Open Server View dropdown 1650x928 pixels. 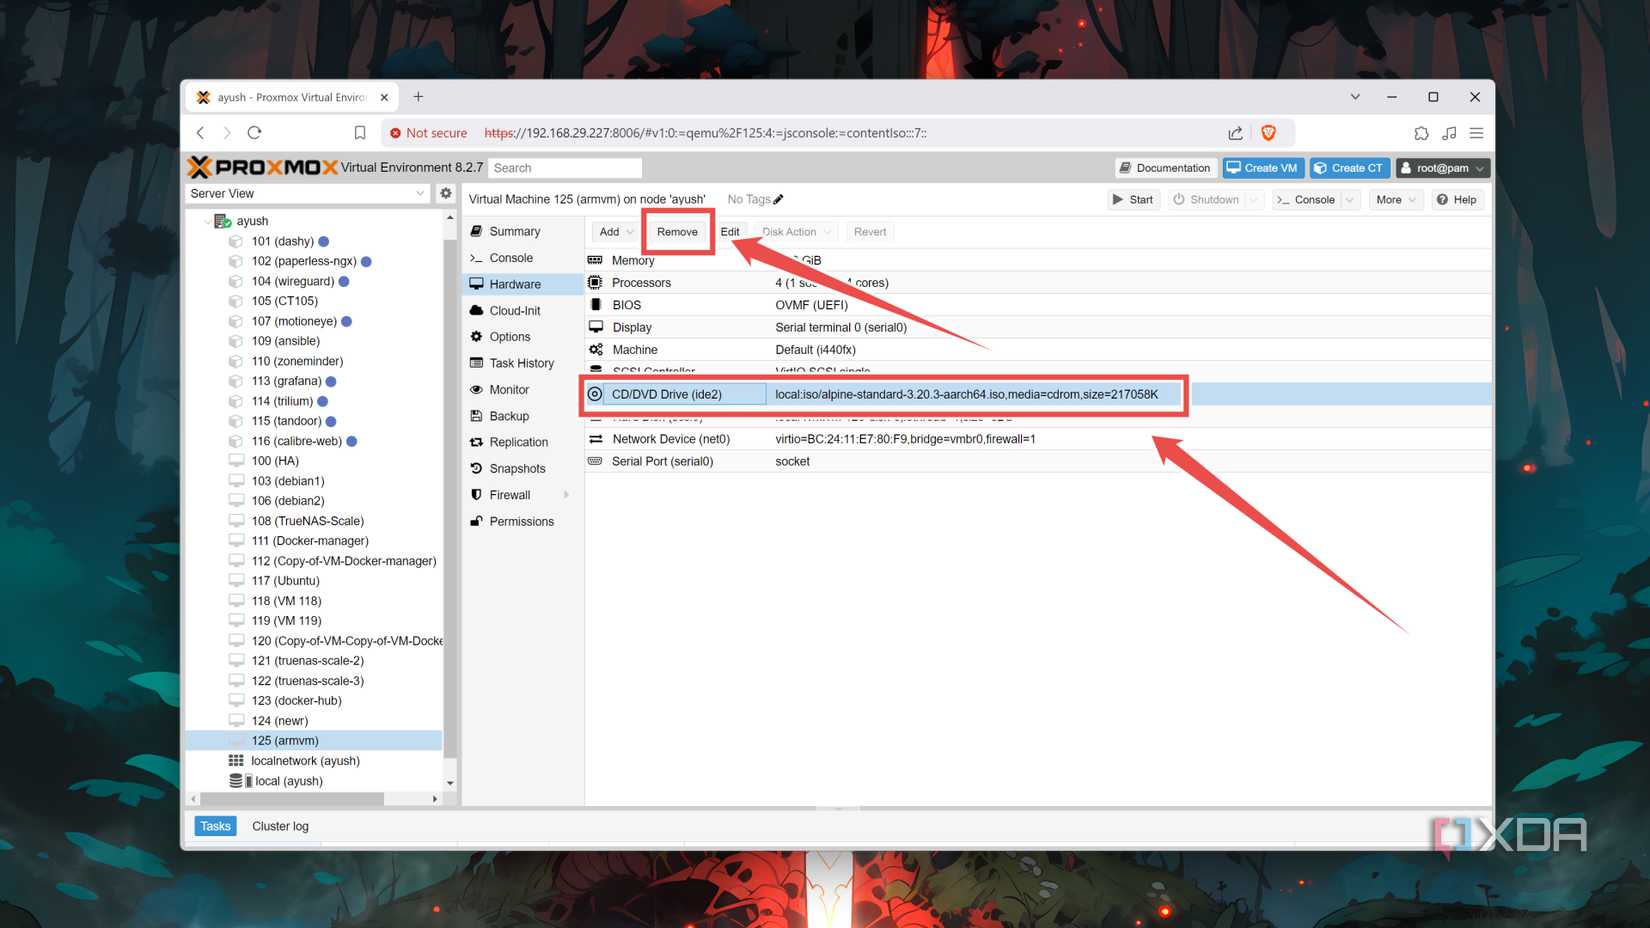308,193
